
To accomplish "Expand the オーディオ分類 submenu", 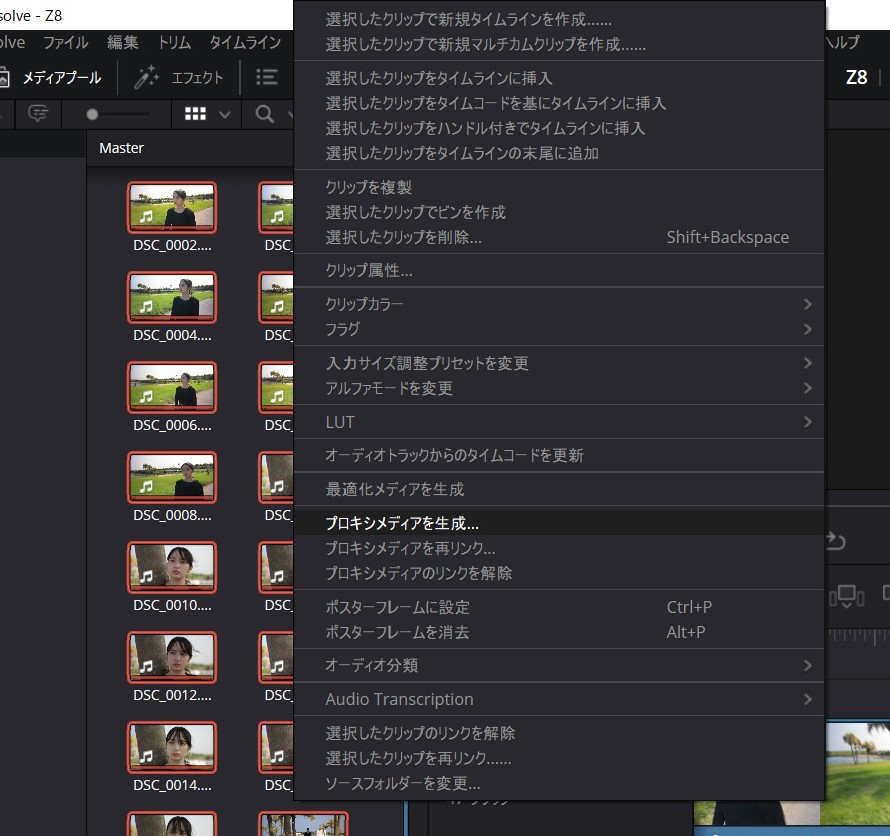I will (x=559, y=665).
